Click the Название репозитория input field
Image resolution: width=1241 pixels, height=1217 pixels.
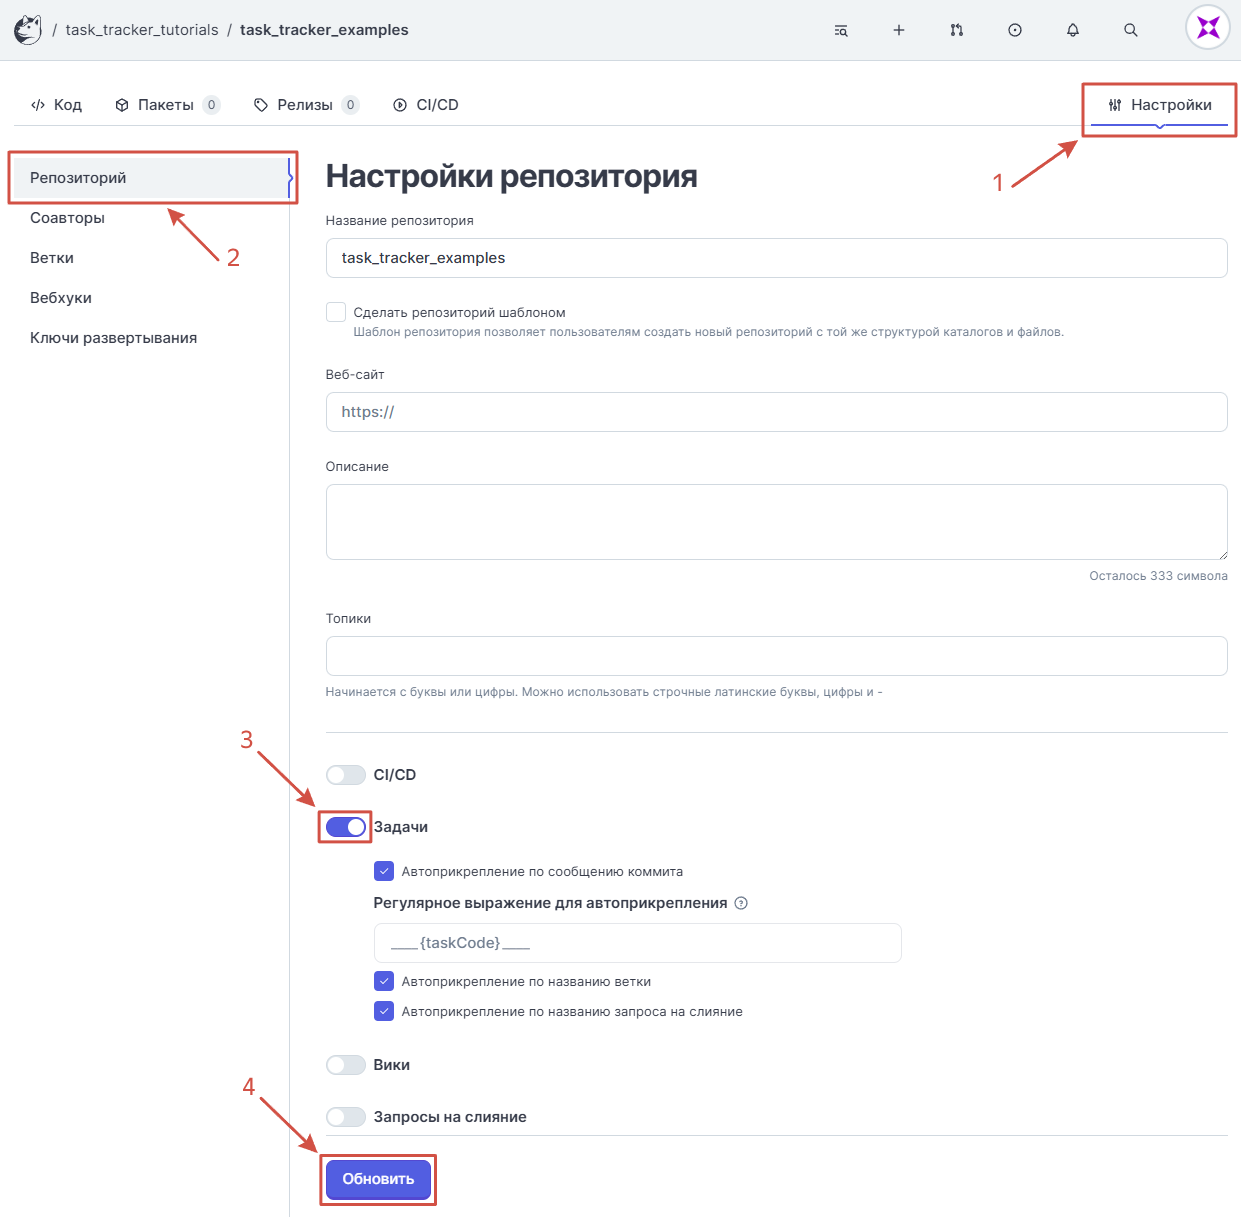776,258
